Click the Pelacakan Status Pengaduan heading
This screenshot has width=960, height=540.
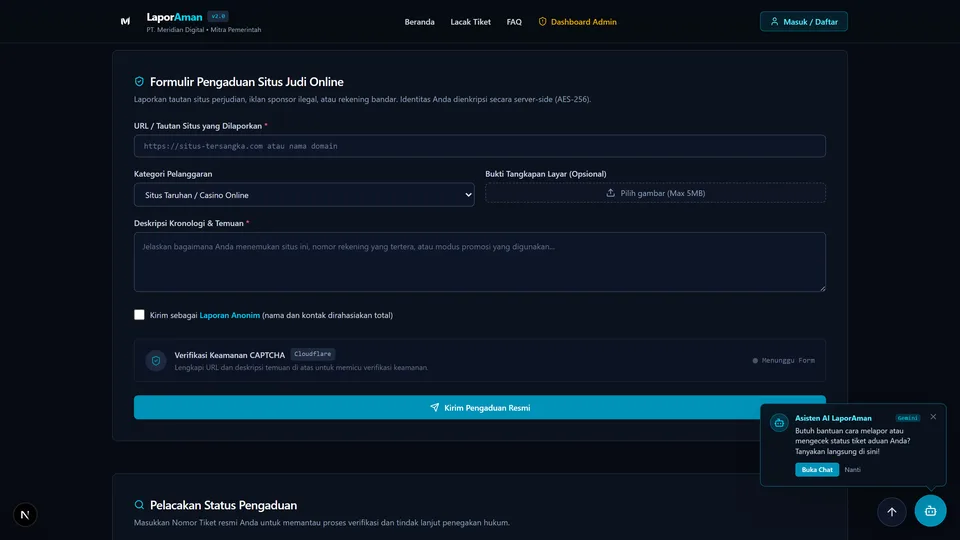pyautogui.click(x=223, y=505)
